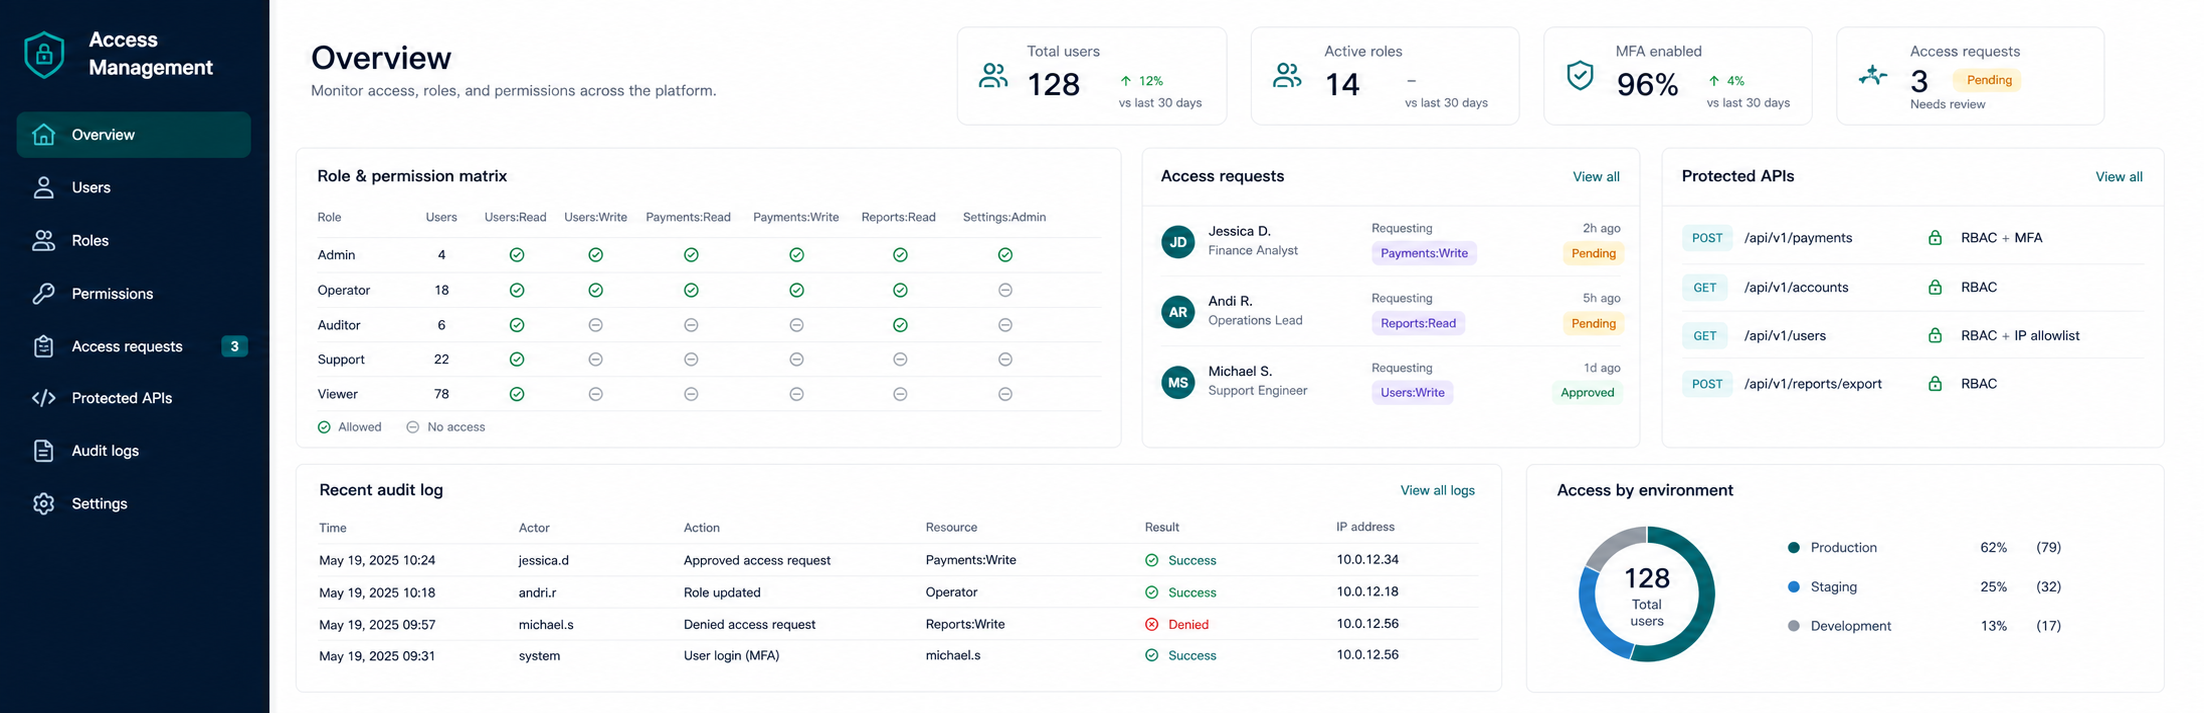Click the Roles group icon in sidebar
The height and width of the screenshot is (713, 2204).
pos(43,240)
